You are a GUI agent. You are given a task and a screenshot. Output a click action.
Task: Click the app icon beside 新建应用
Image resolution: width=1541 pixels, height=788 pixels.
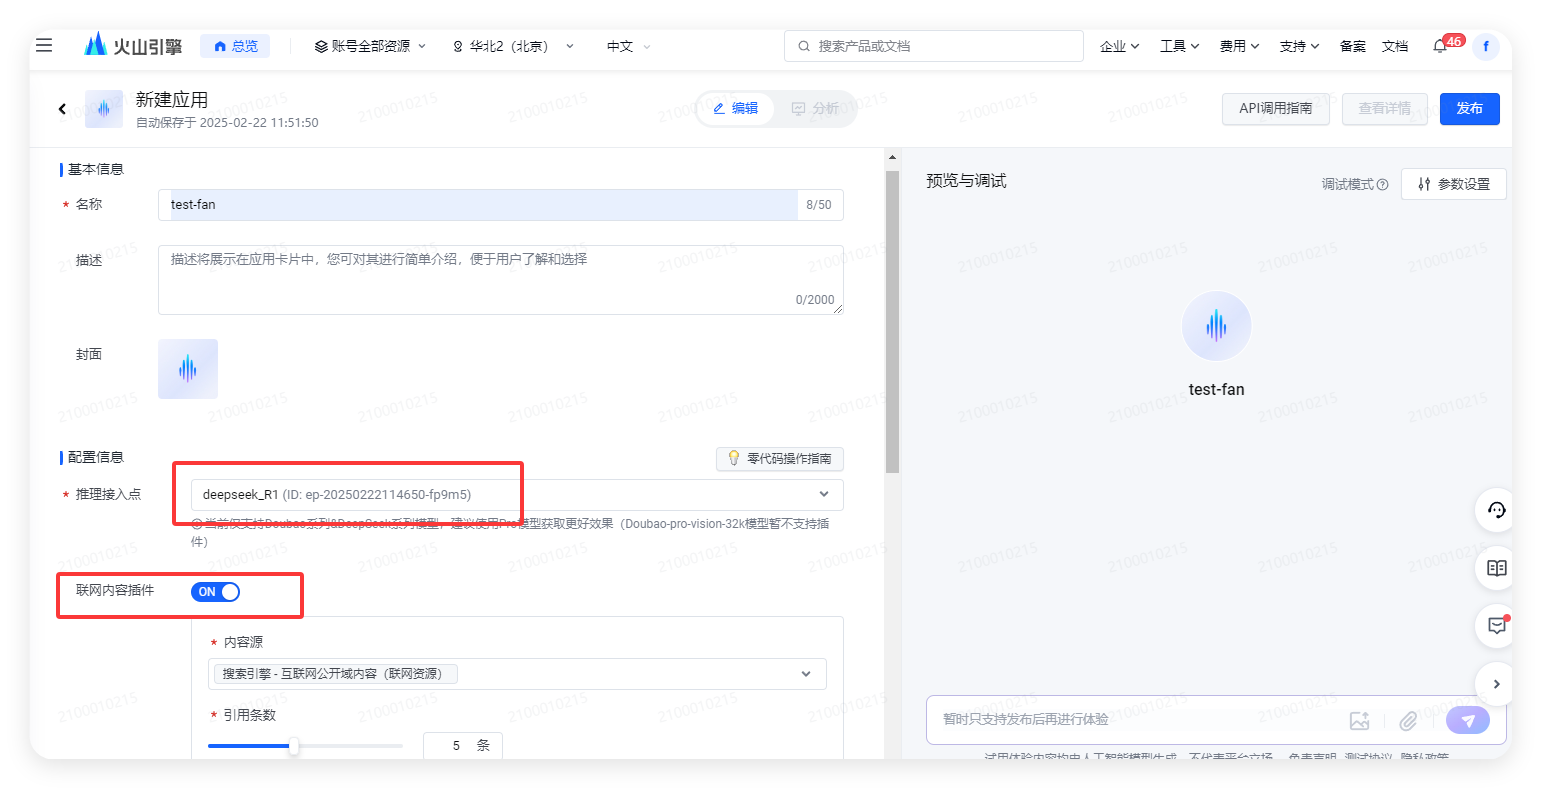[x=104, y=109]
